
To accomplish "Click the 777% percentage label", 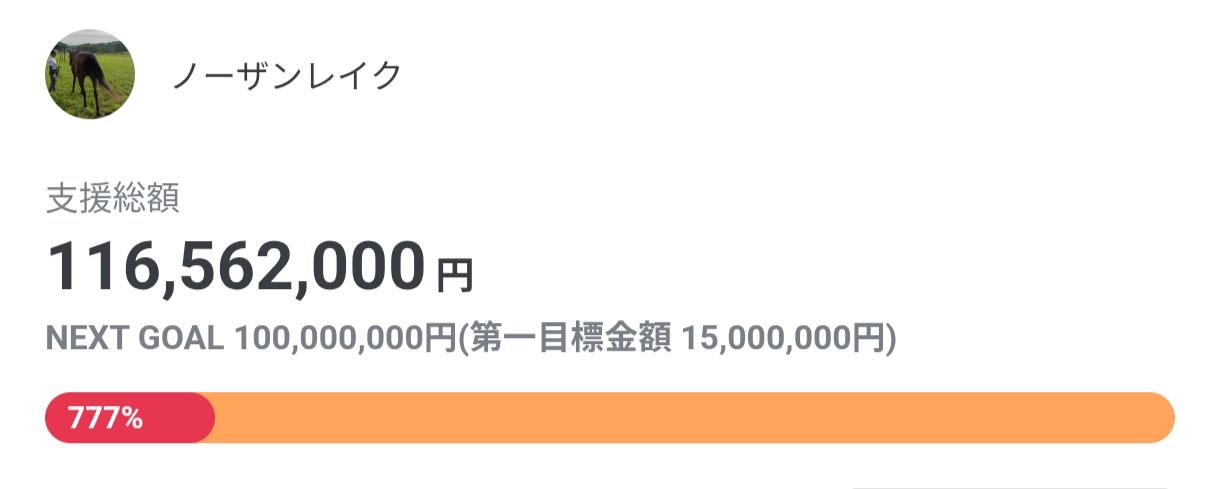I will tap(105, 418).
